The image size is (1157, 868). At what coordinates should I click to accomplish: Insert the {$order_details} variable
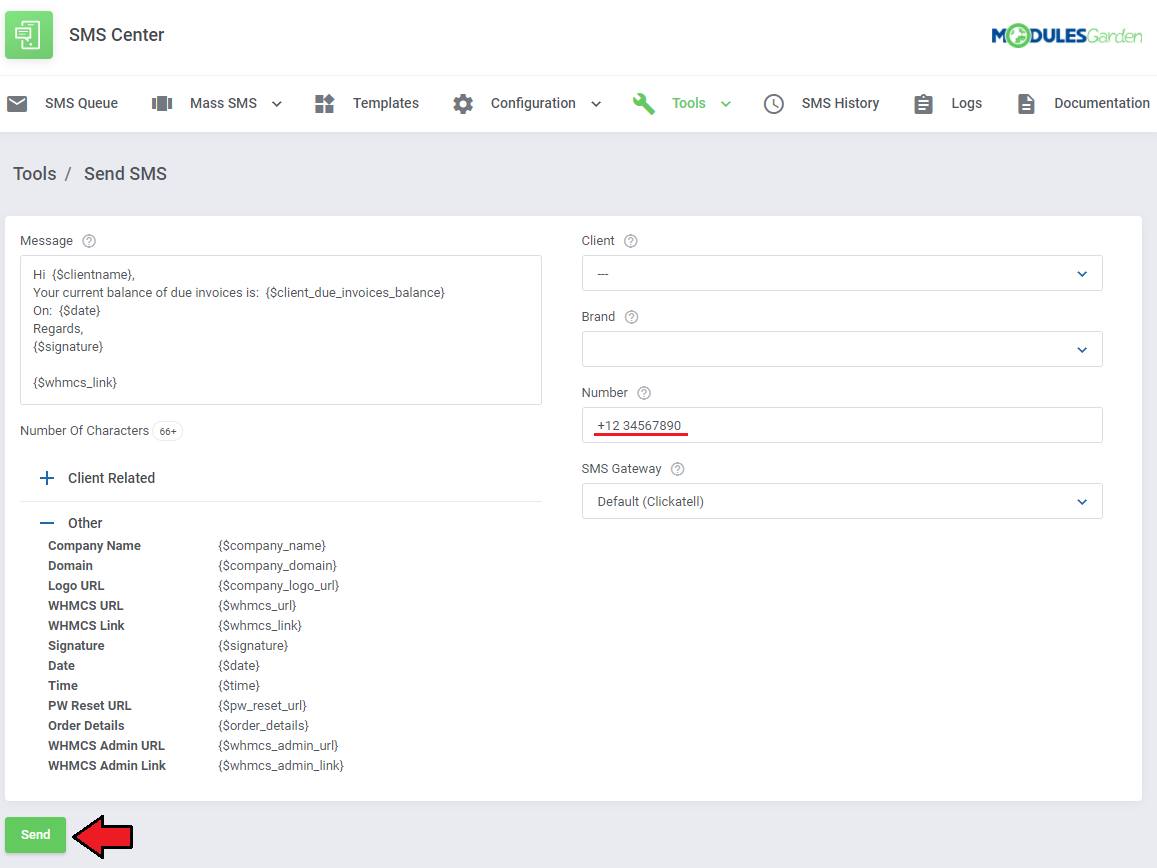(x=263, y=726)
